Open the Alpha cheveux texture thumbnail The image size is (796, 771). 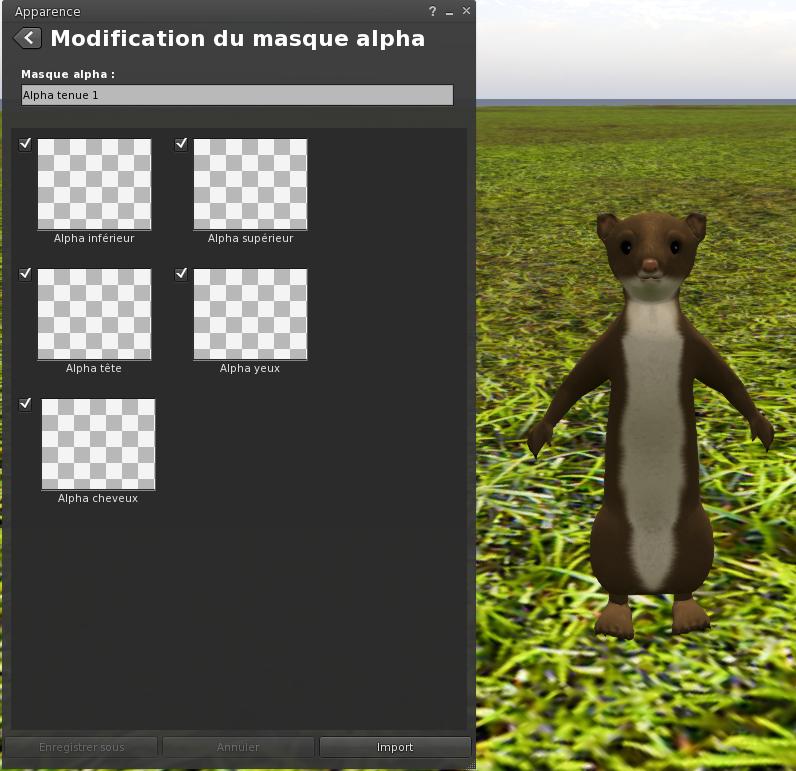(x=98, y=444)
